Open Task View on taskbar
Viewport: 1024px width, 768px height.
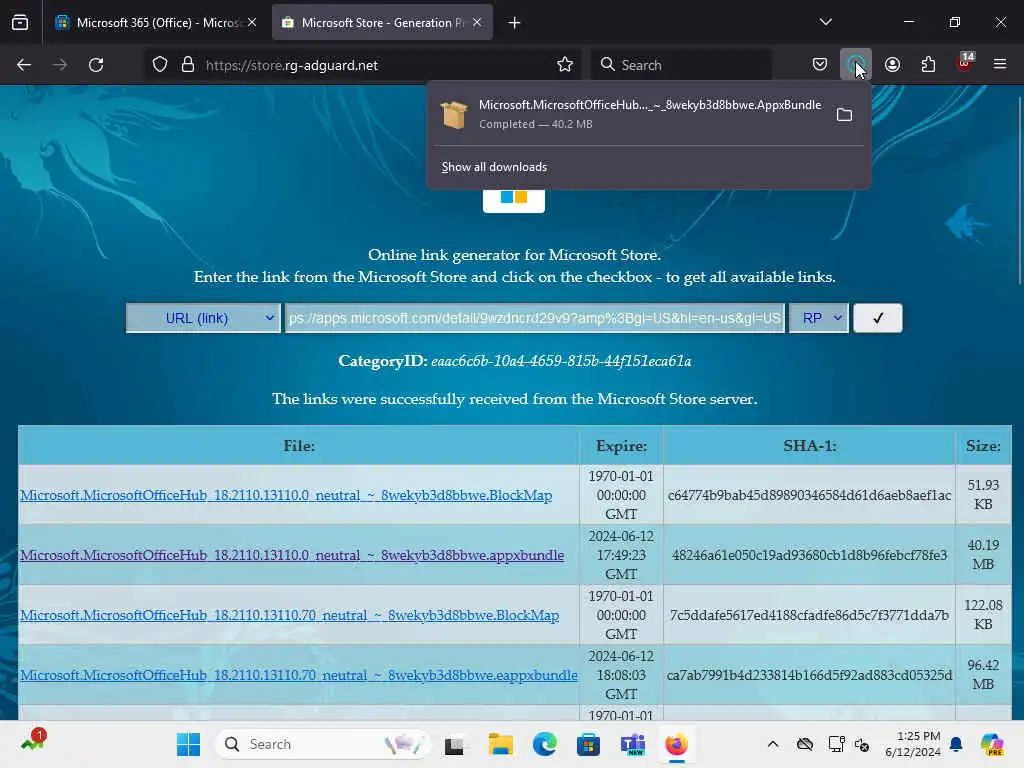(x=455, y=745)
